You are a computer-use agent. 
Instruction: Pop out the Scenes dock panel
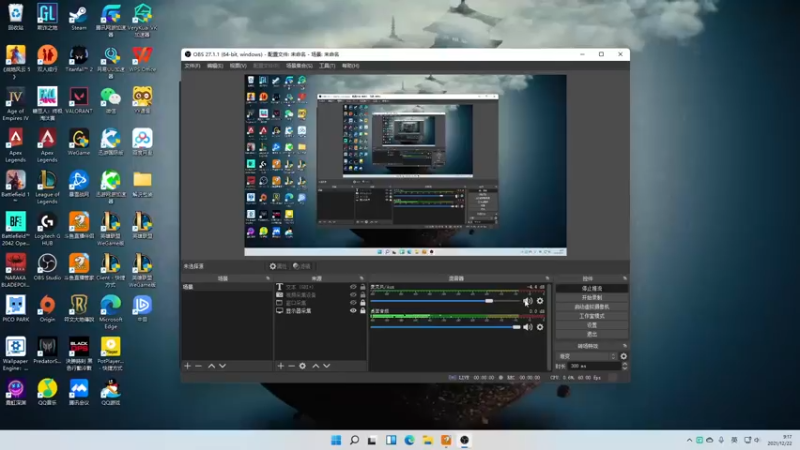coord(268,279)
